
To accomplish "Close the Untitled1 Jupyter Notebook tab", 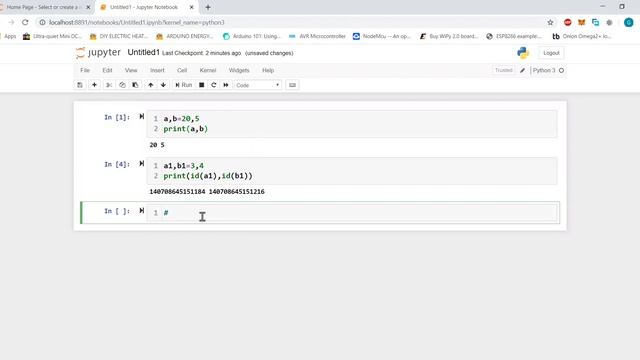I will pyautogui.click(x=191, y=7).
